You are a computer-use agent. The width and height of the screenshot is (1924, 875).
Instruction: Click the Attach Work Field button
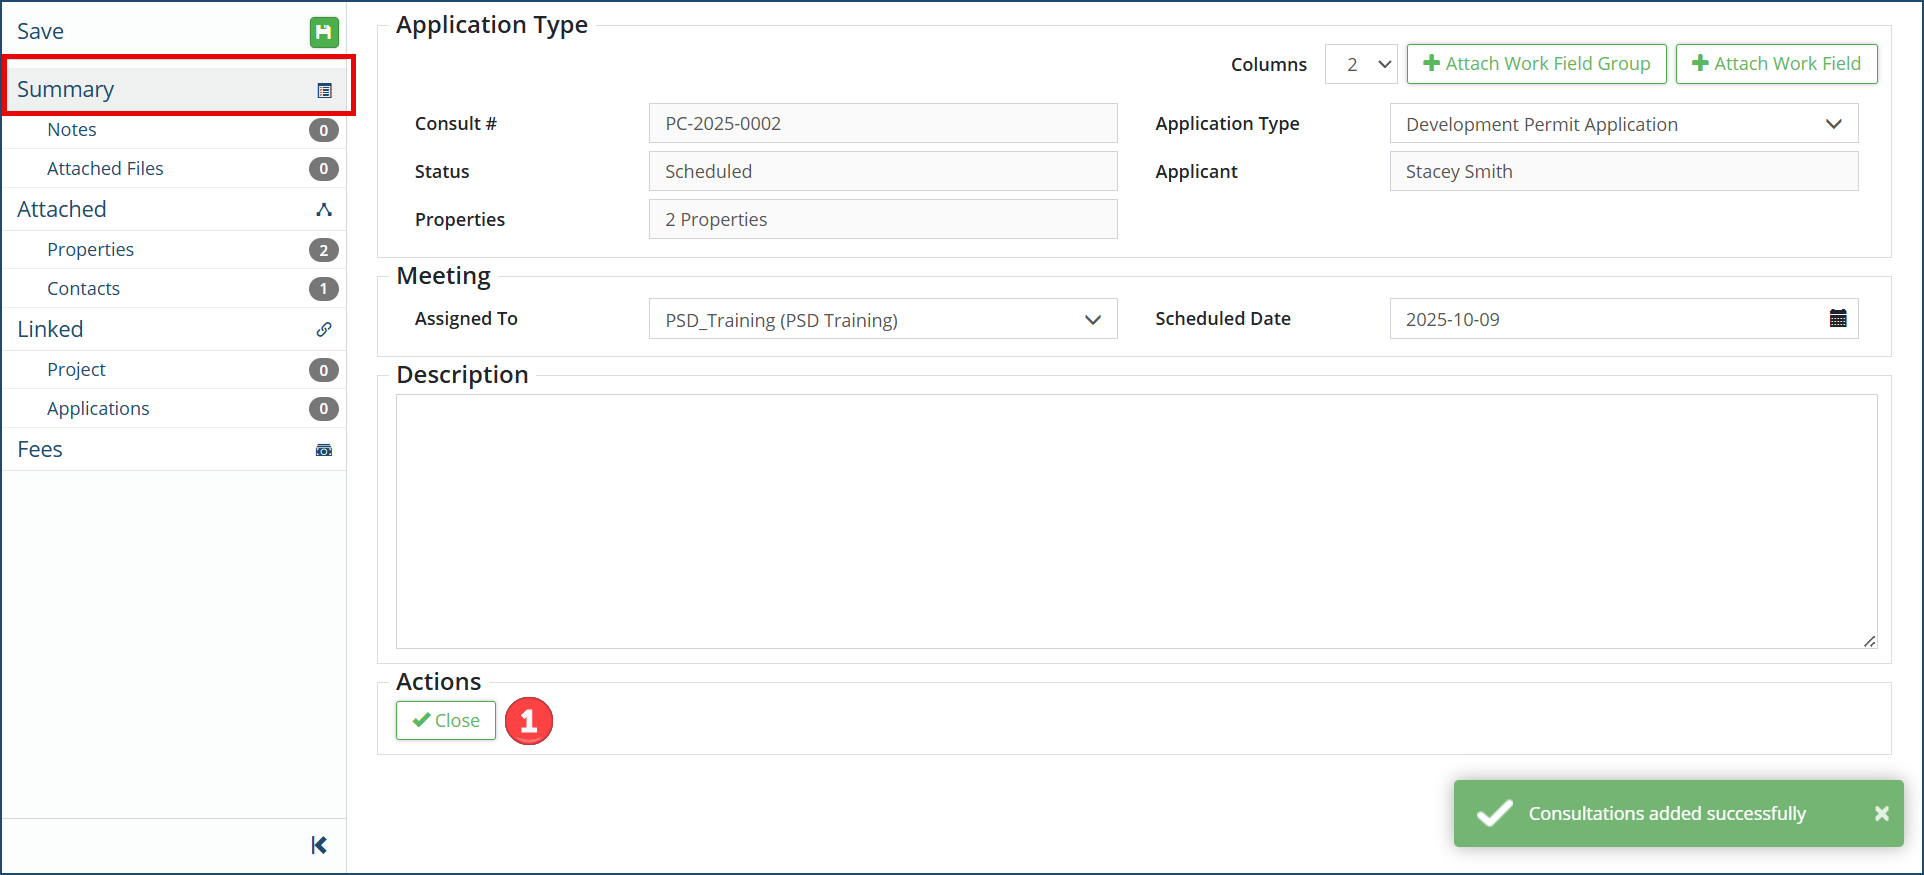[x=1776, y=64]
